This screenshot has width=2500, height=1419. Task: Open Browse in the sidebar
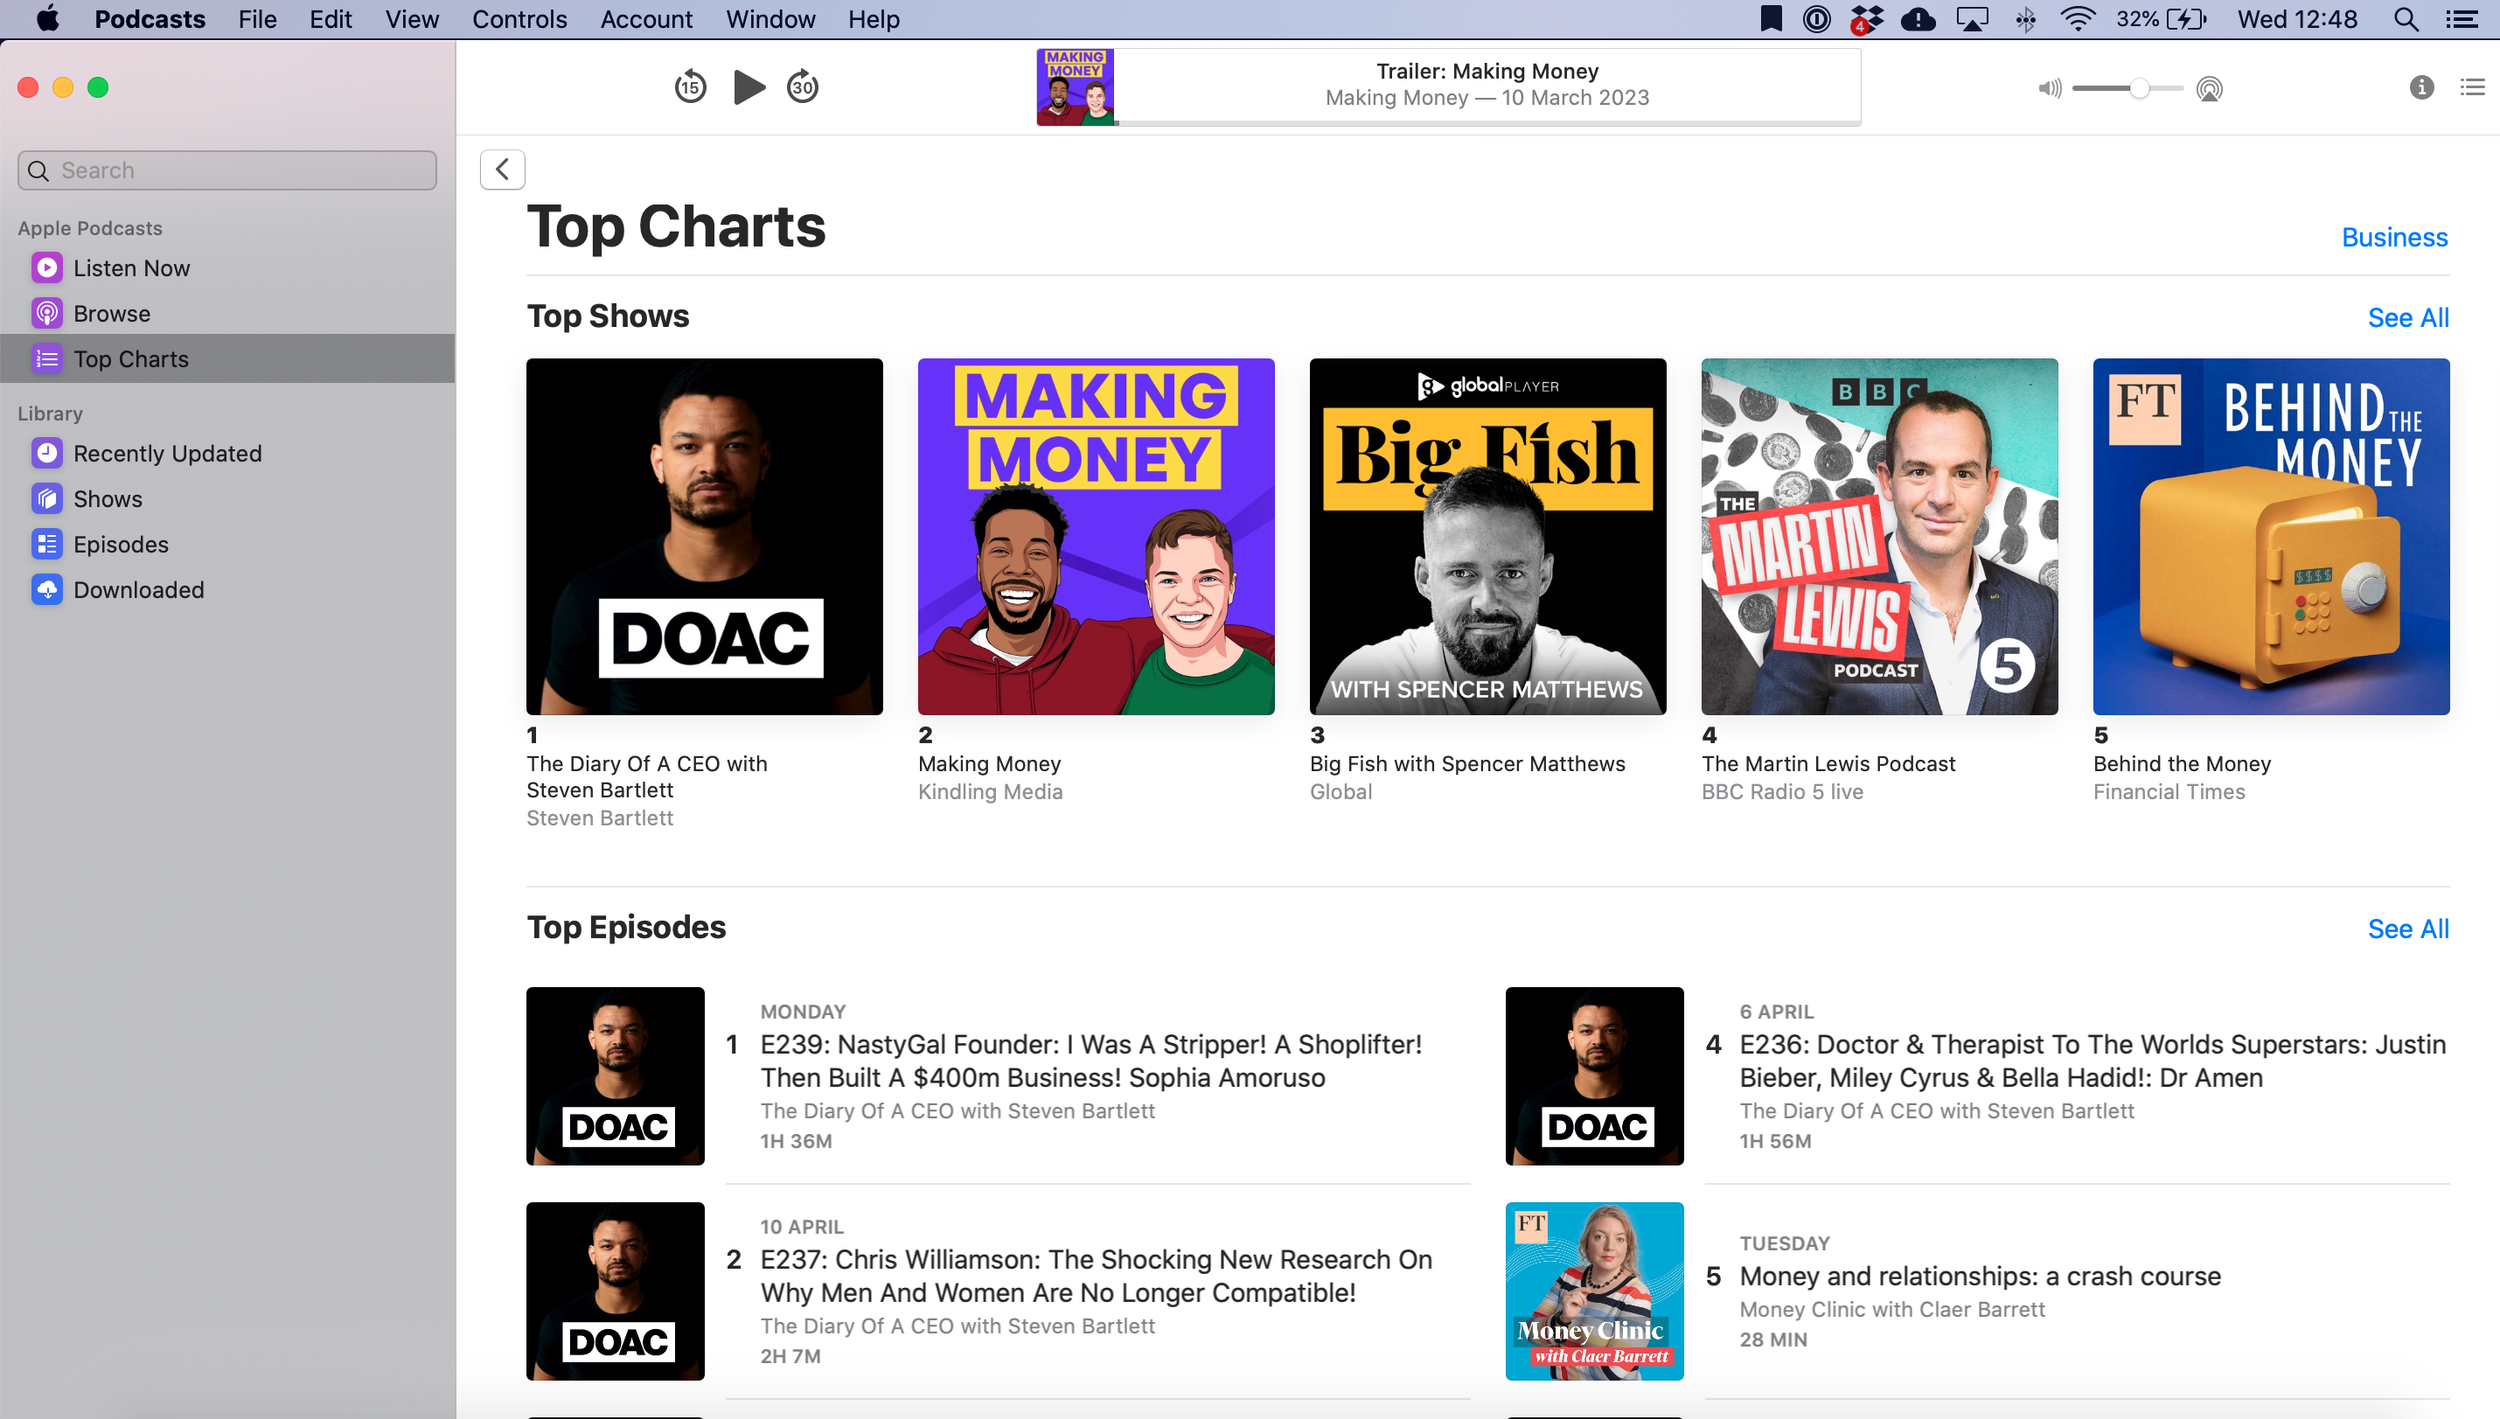pos(111,314)
